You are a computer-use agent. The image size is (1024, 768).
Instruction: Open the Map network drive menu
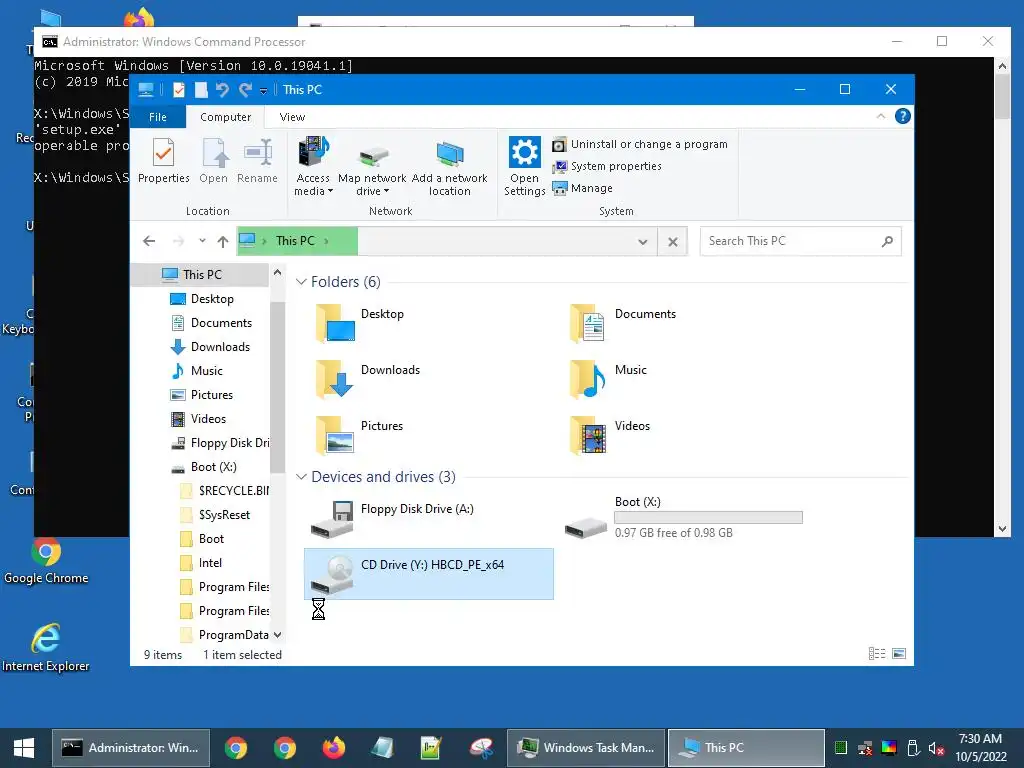(x=372, y=167)
